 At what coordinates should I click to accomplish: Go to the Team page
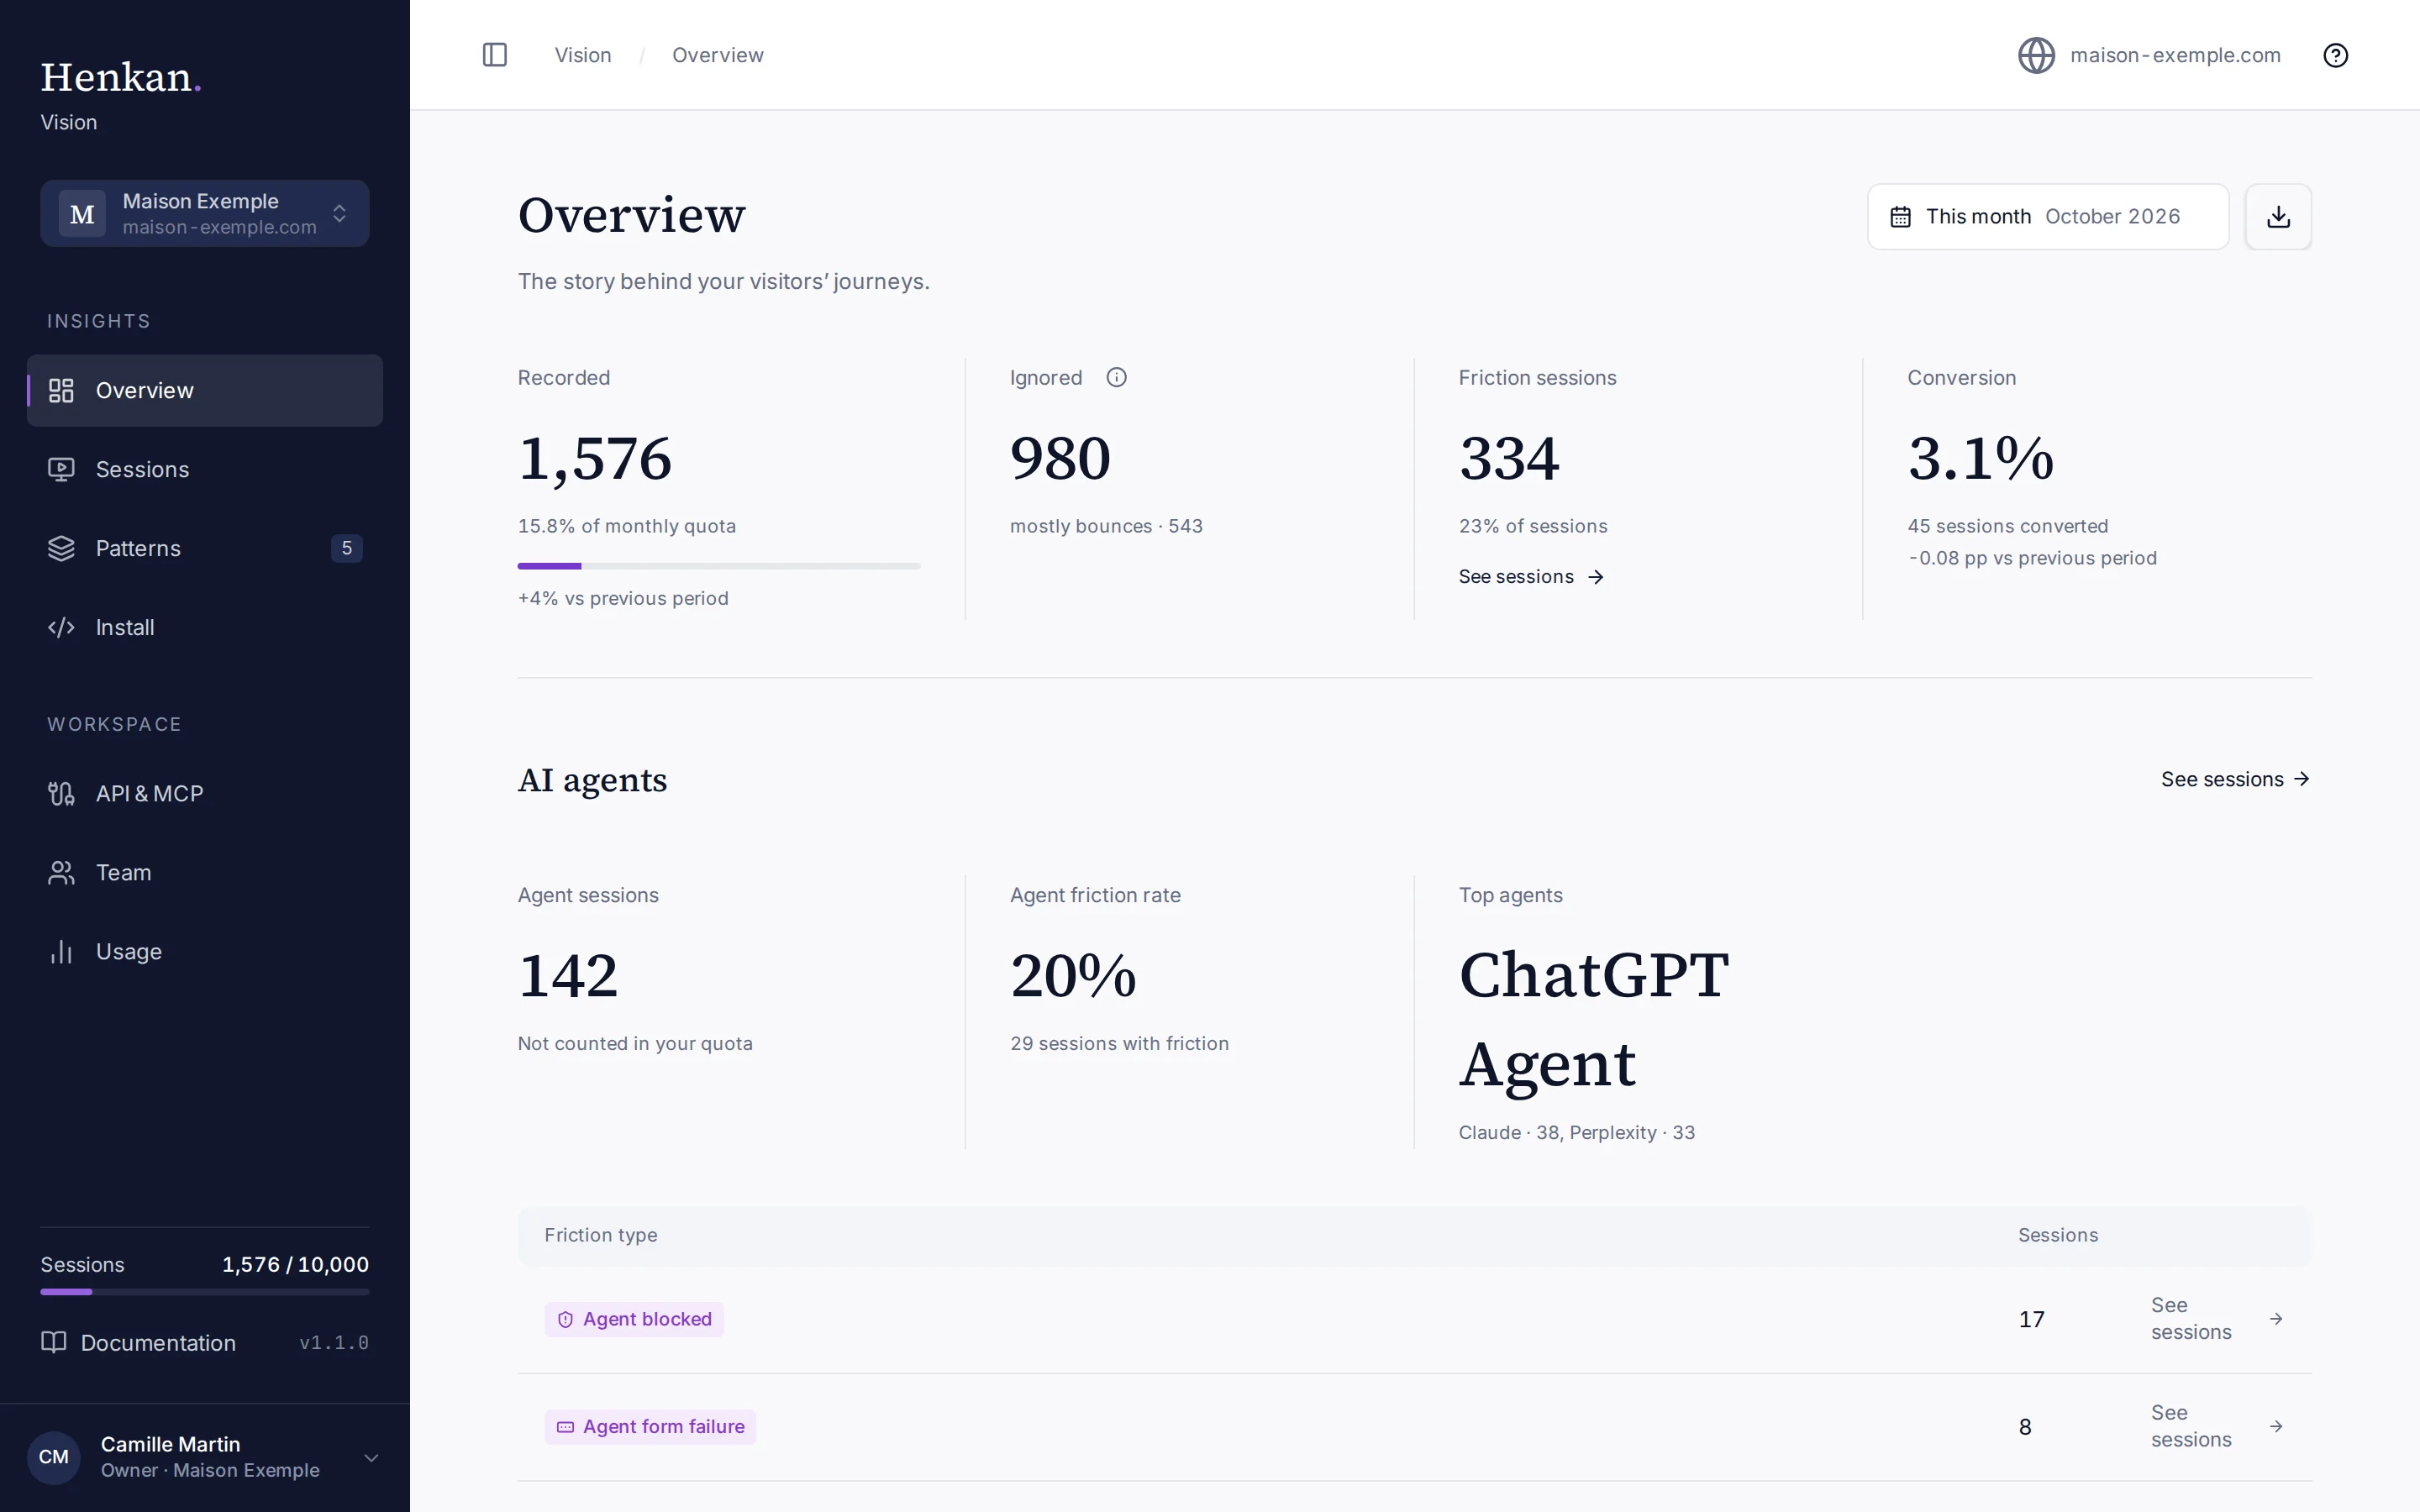click(x=205, y=872)
